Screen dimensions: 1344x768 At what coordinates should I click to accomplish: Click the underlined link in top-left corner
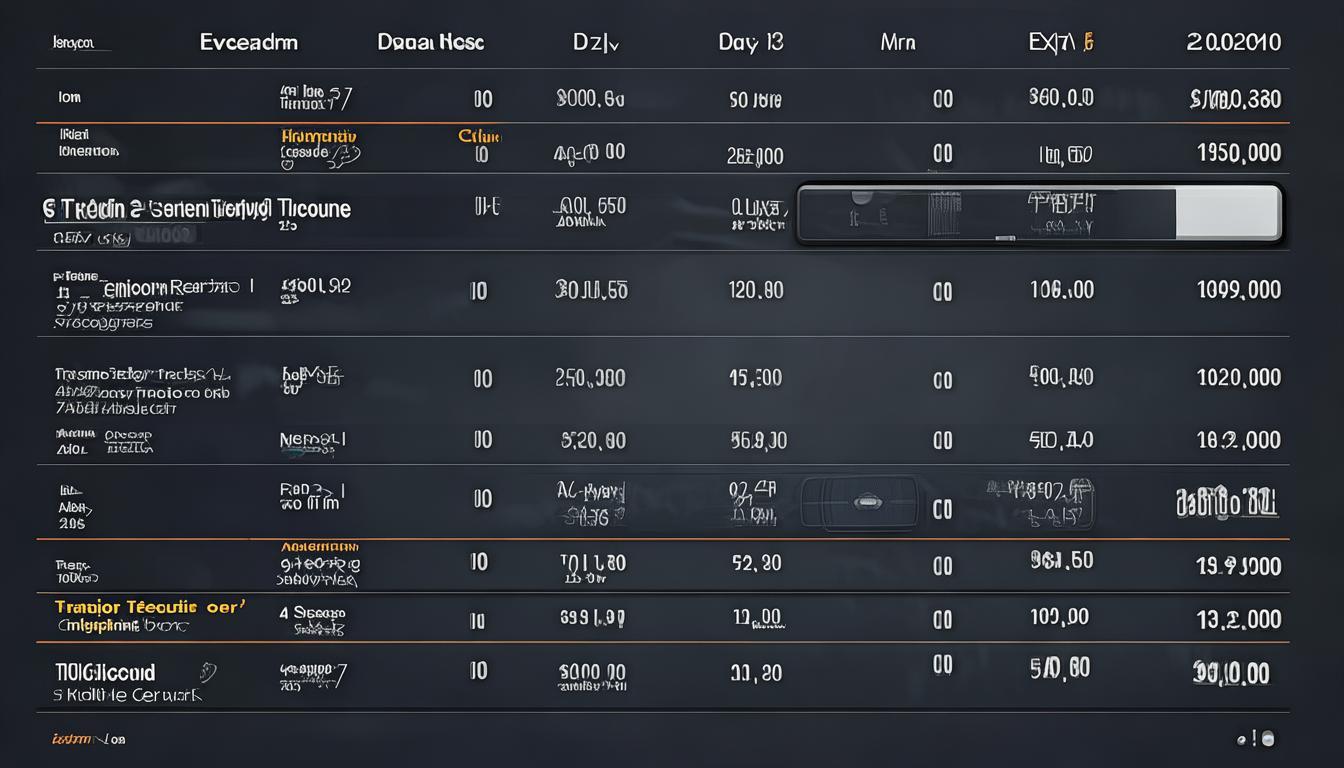[x=73, y=44]
